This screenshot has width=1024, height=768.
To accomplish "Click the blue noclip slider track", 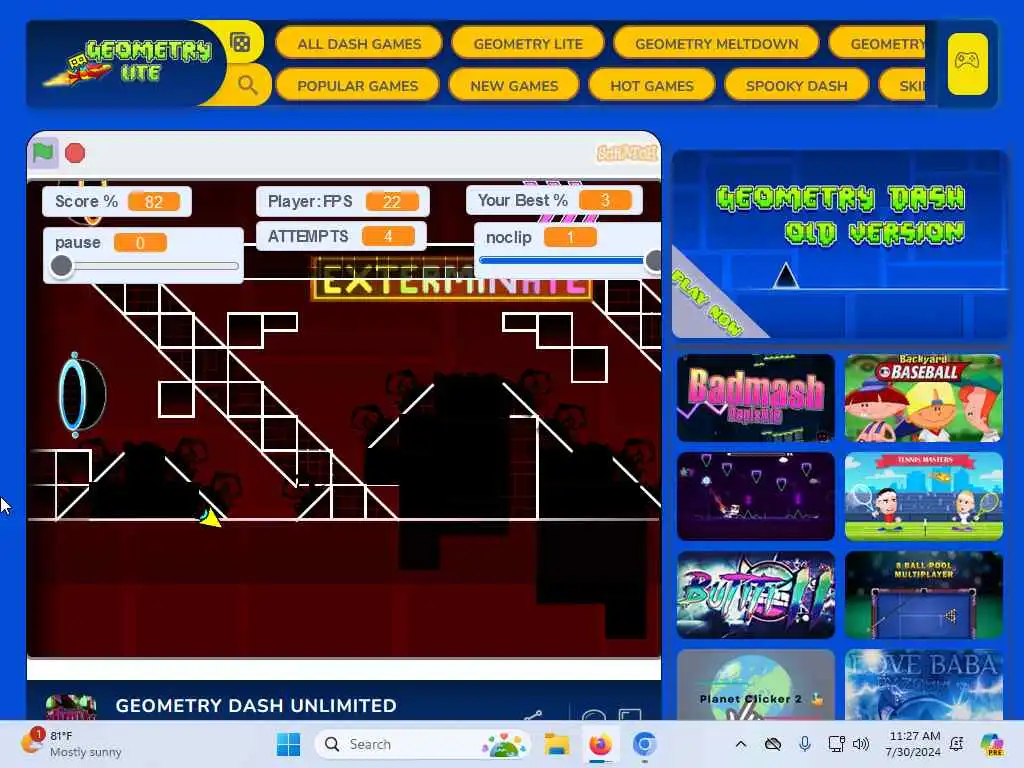I will [x=562, y=260].
